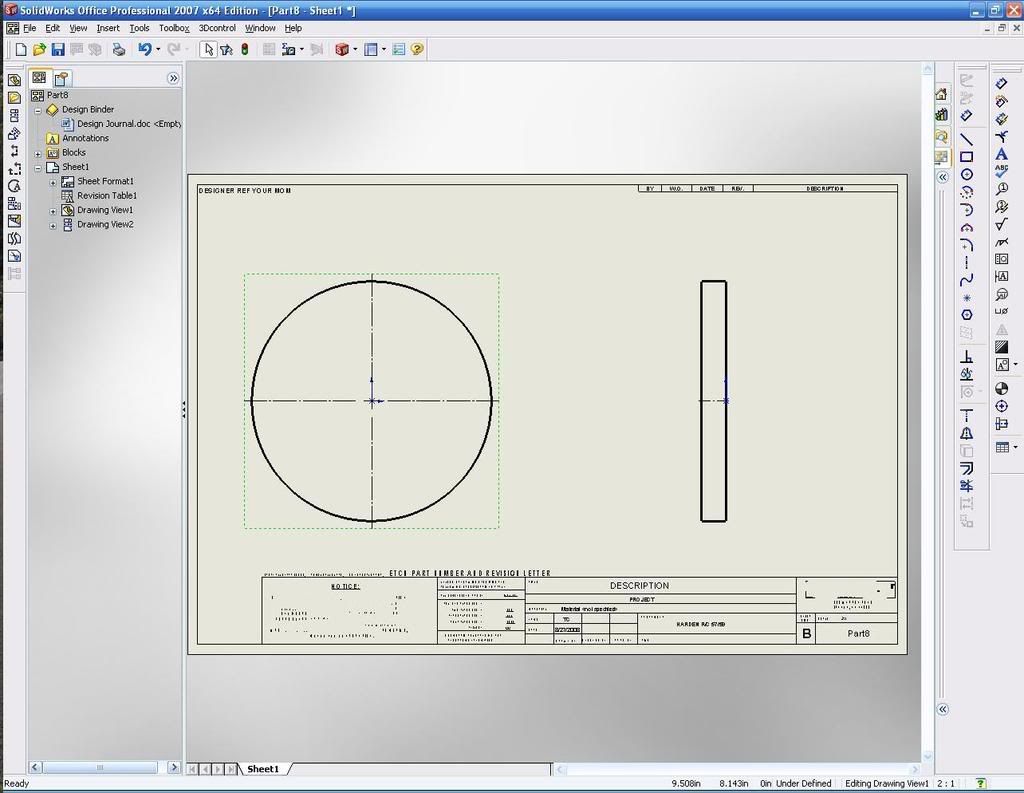Click the Surface Finish symbol tool
This screenshot has width=1024, height=793.
(x=1002, y=224)
